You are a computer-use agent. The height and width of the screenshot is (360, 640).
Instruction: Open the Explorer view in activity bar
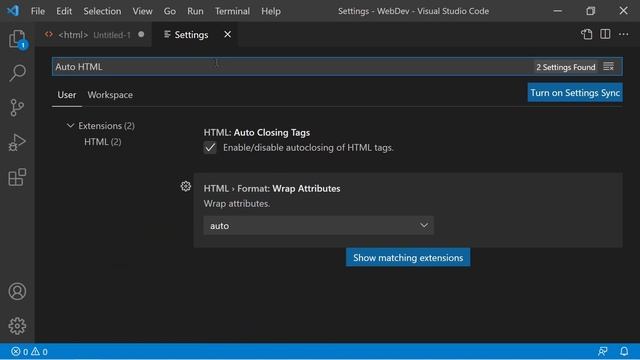pos(17,39)
